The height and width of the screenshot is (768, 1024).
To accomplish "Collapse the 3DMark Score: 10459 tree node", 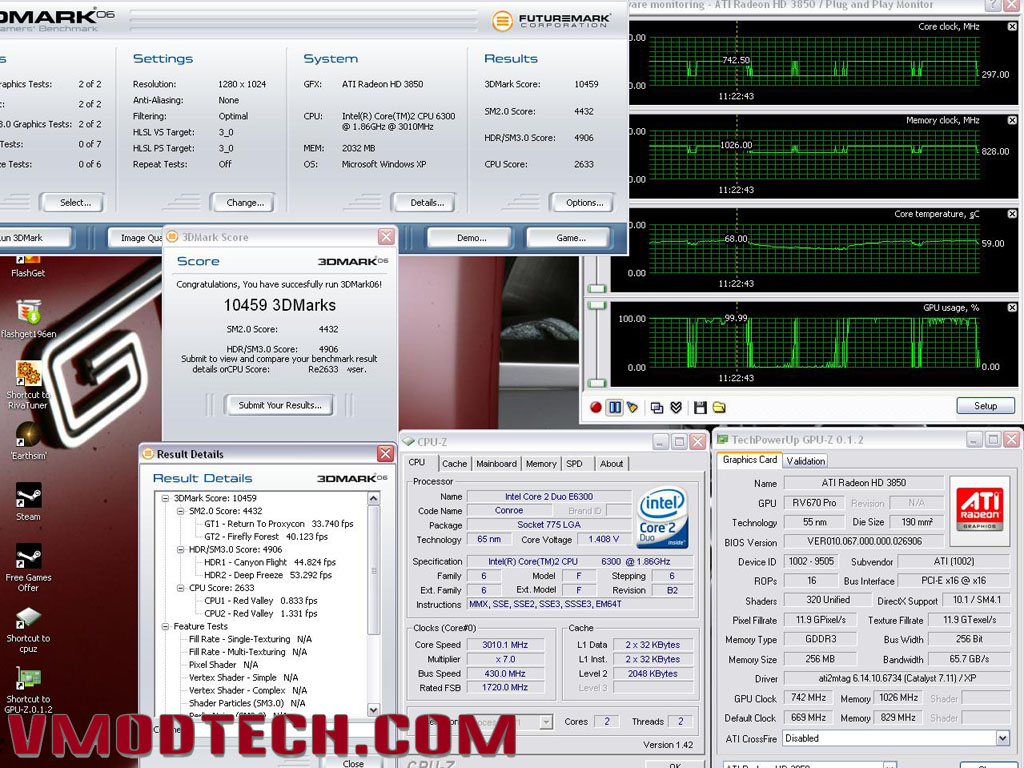I will point(165,498).
